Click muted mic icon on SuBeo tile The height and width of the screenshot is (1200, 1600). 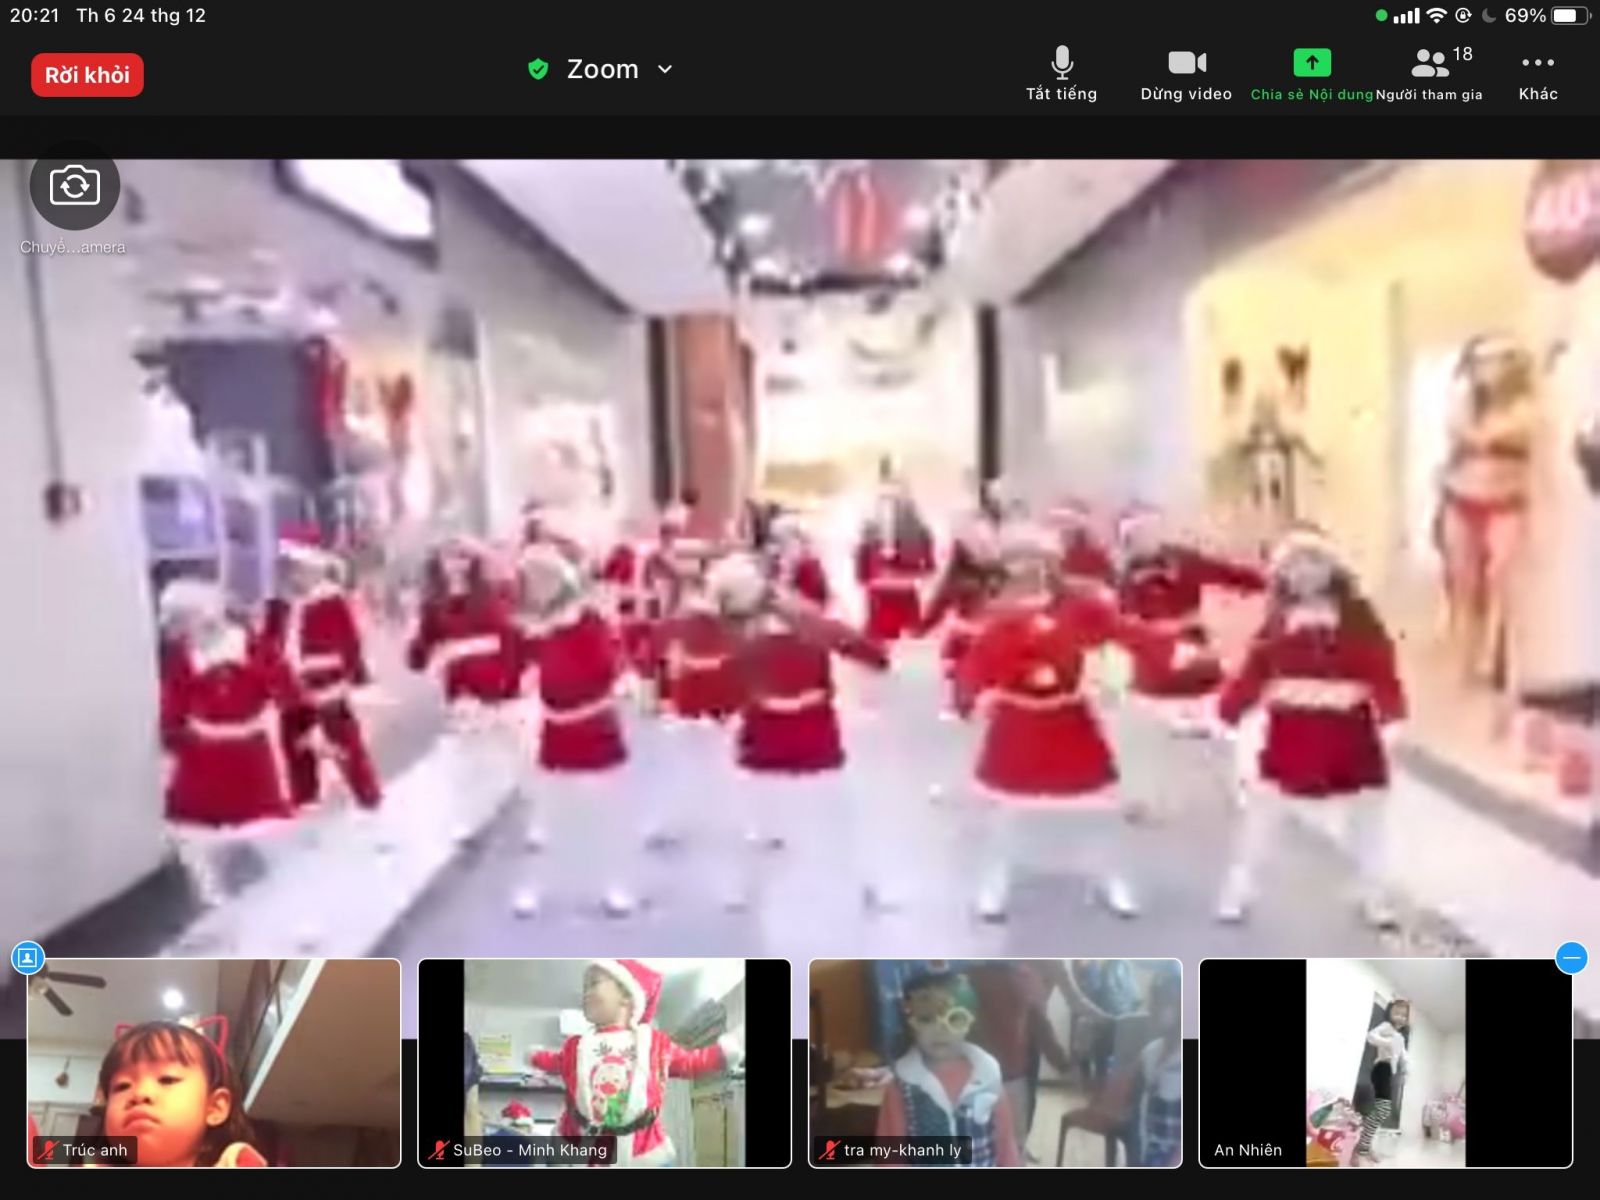click(438, 1150)
